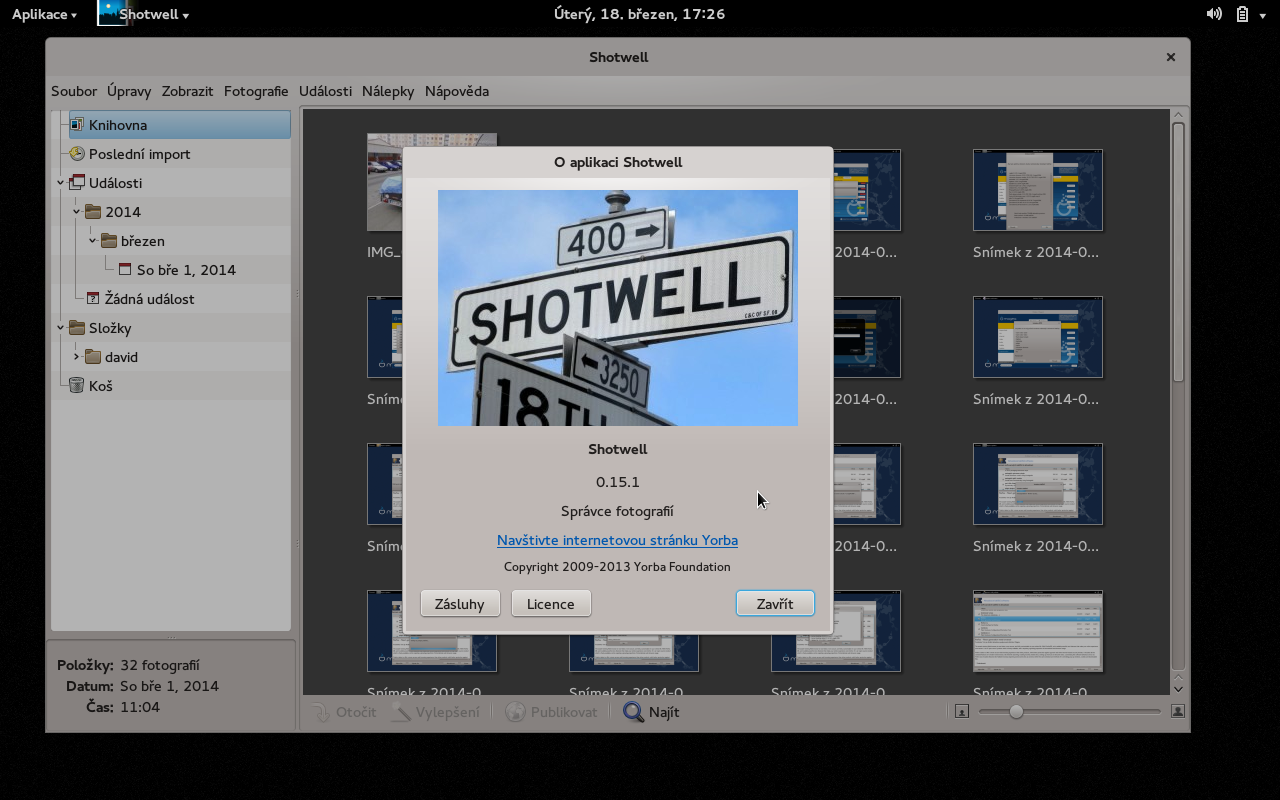The image size is (1280, 800).
Task: Click the "11:04" time value
Action: (140, 707)
